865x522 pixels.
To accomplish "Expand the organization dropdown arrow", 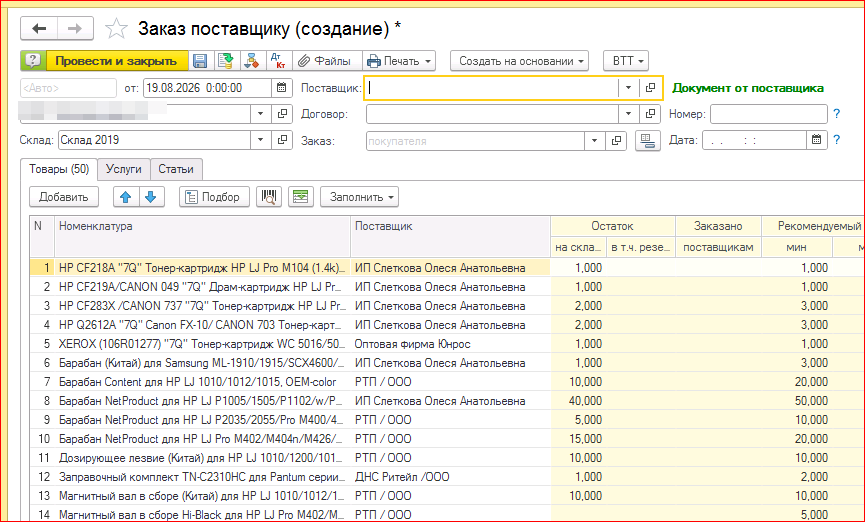I will tap(260, 114).
